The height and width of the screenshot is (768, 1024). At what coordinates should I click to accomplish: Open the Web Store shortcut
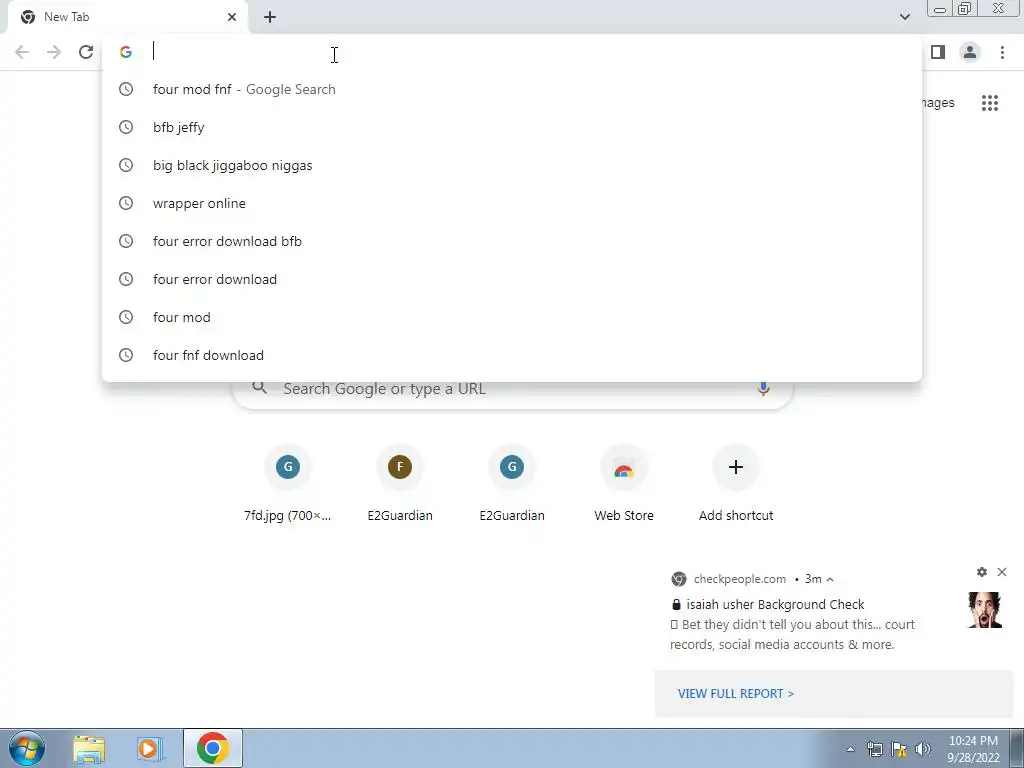[x=624, y=485]
